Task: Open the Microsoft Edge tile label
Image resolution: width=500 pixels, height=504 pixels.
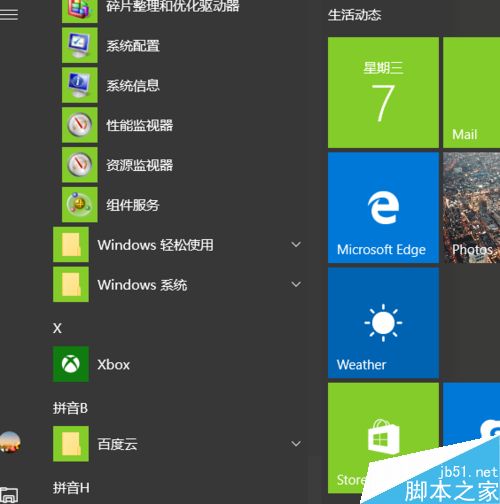Action: [x=381, y=250]
